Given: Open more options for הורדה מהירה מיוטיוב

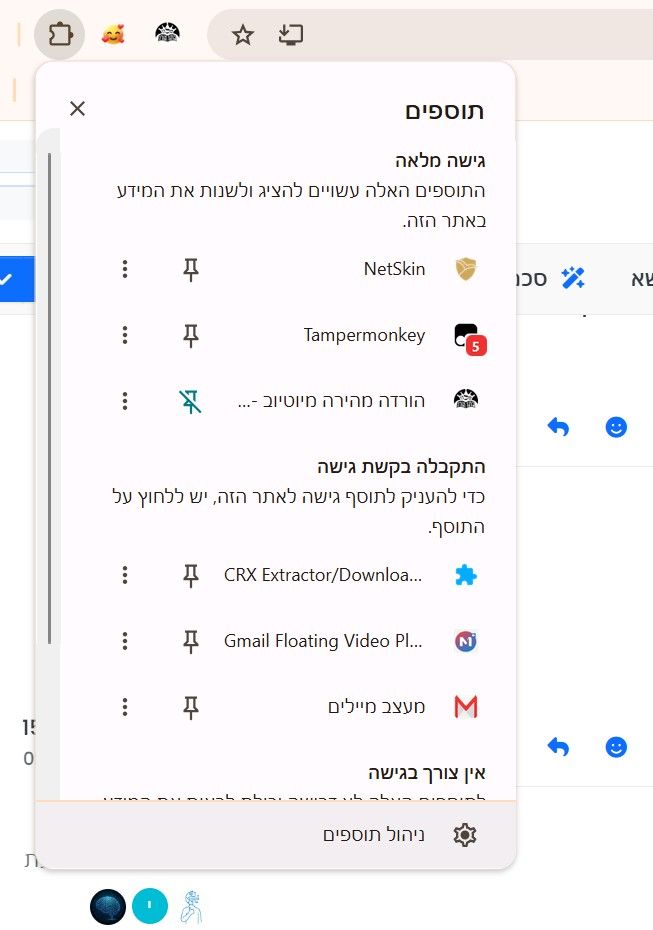Looking at the screenshot, I should pyautogui.click(x=125, y=401).
